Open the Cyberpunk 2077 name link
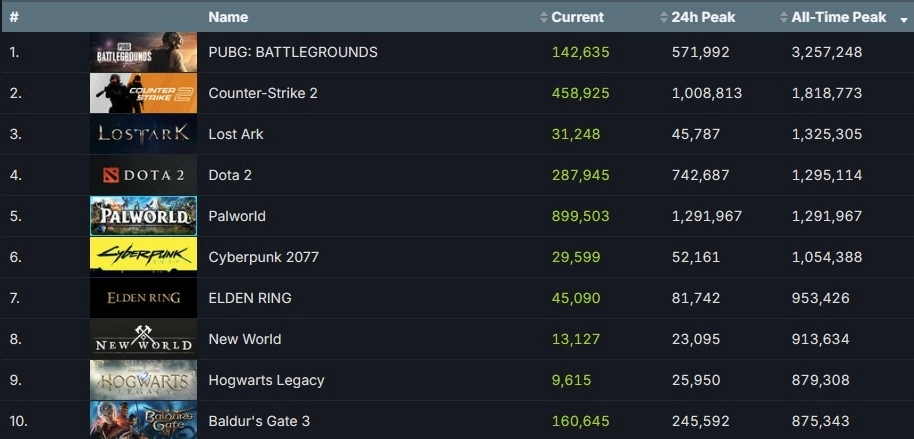 coord(263,257)
